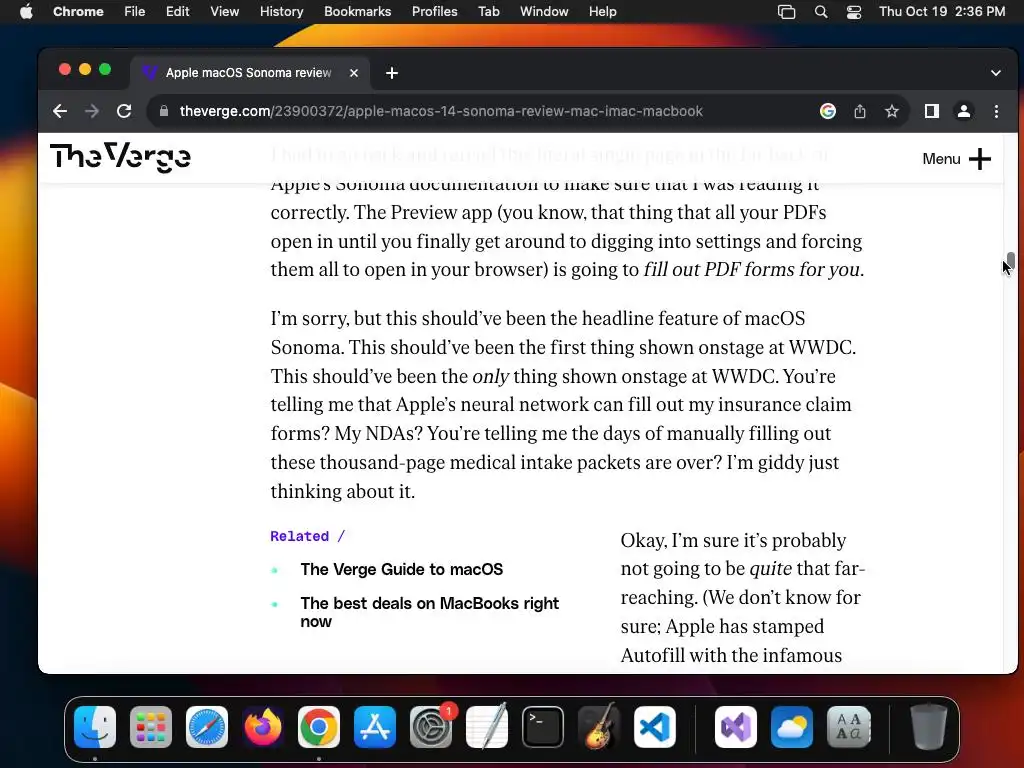Open the Profiles menu

click(x=434, y=12)
